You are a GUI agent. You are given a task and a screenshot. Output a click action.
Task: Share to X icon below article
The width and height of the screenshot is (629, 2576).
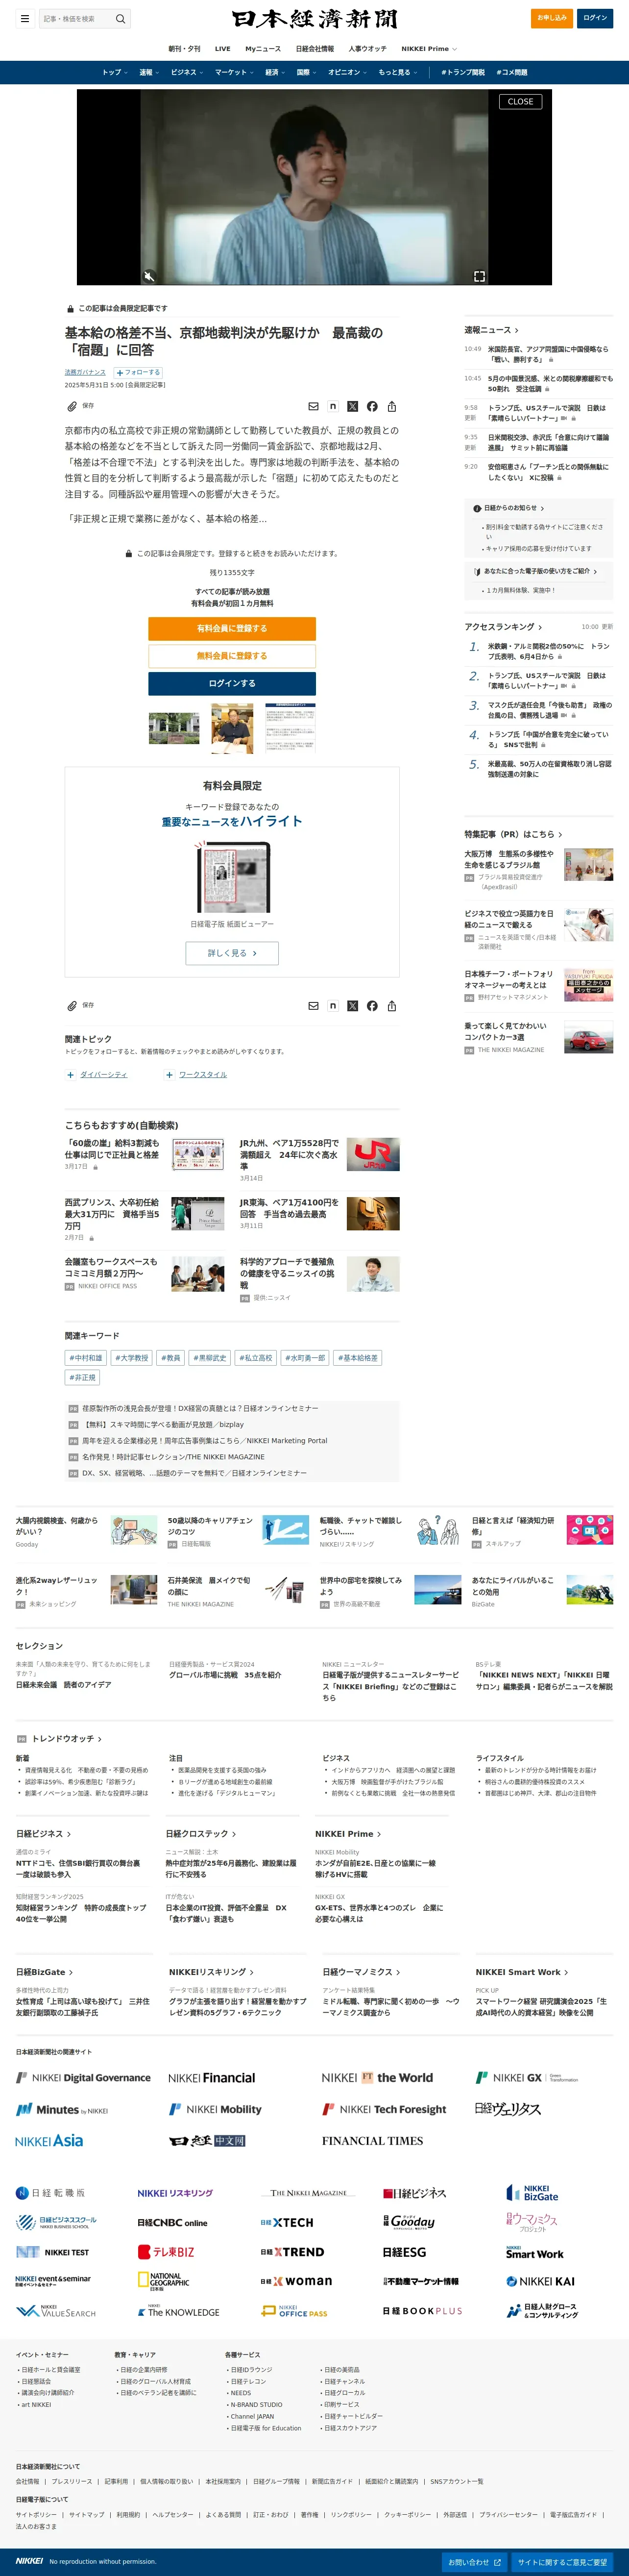[x=352, y=1006]
